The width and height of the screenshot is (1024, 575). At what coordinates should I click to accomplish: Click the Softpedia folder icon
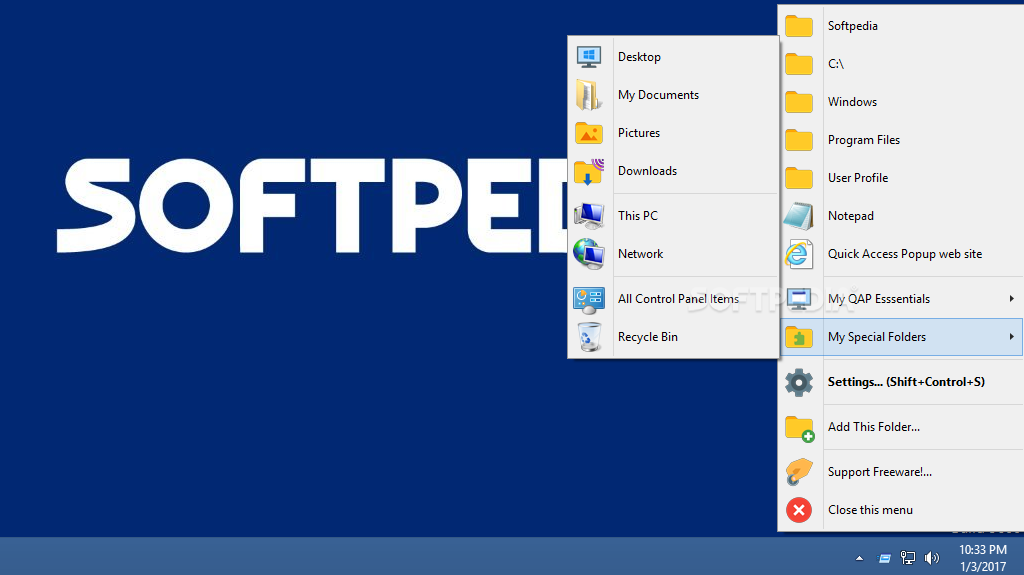(799, 26)
